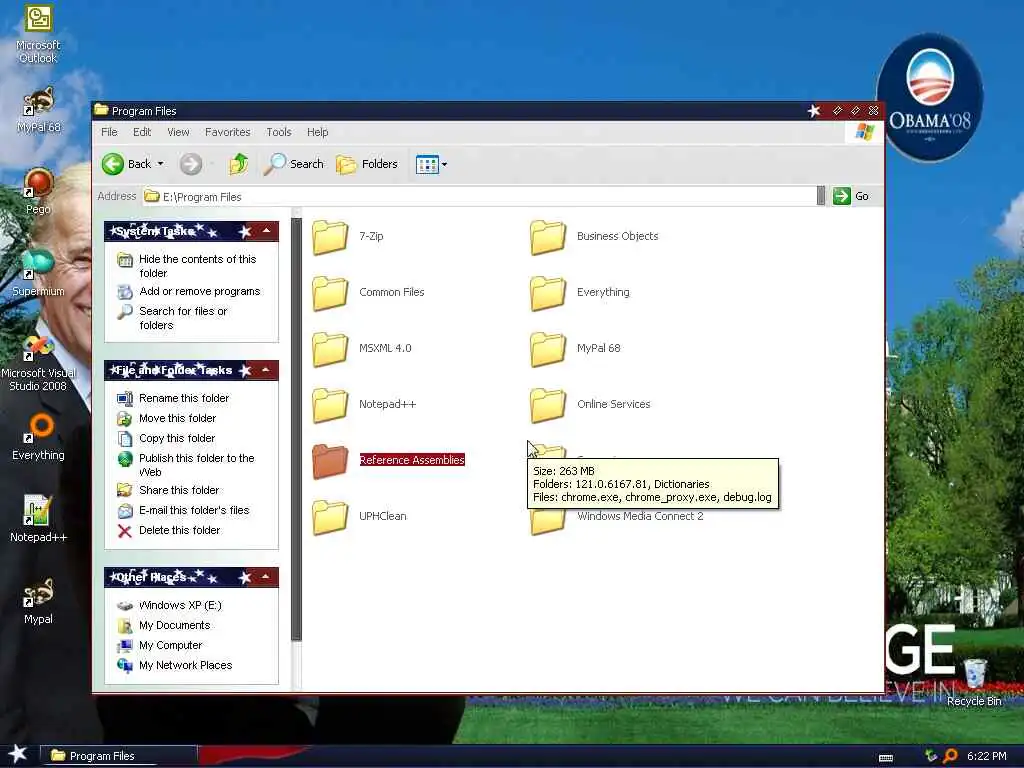The image size is (1024, 768).
Task: Open the File menu
Action: tap(109, 132)
